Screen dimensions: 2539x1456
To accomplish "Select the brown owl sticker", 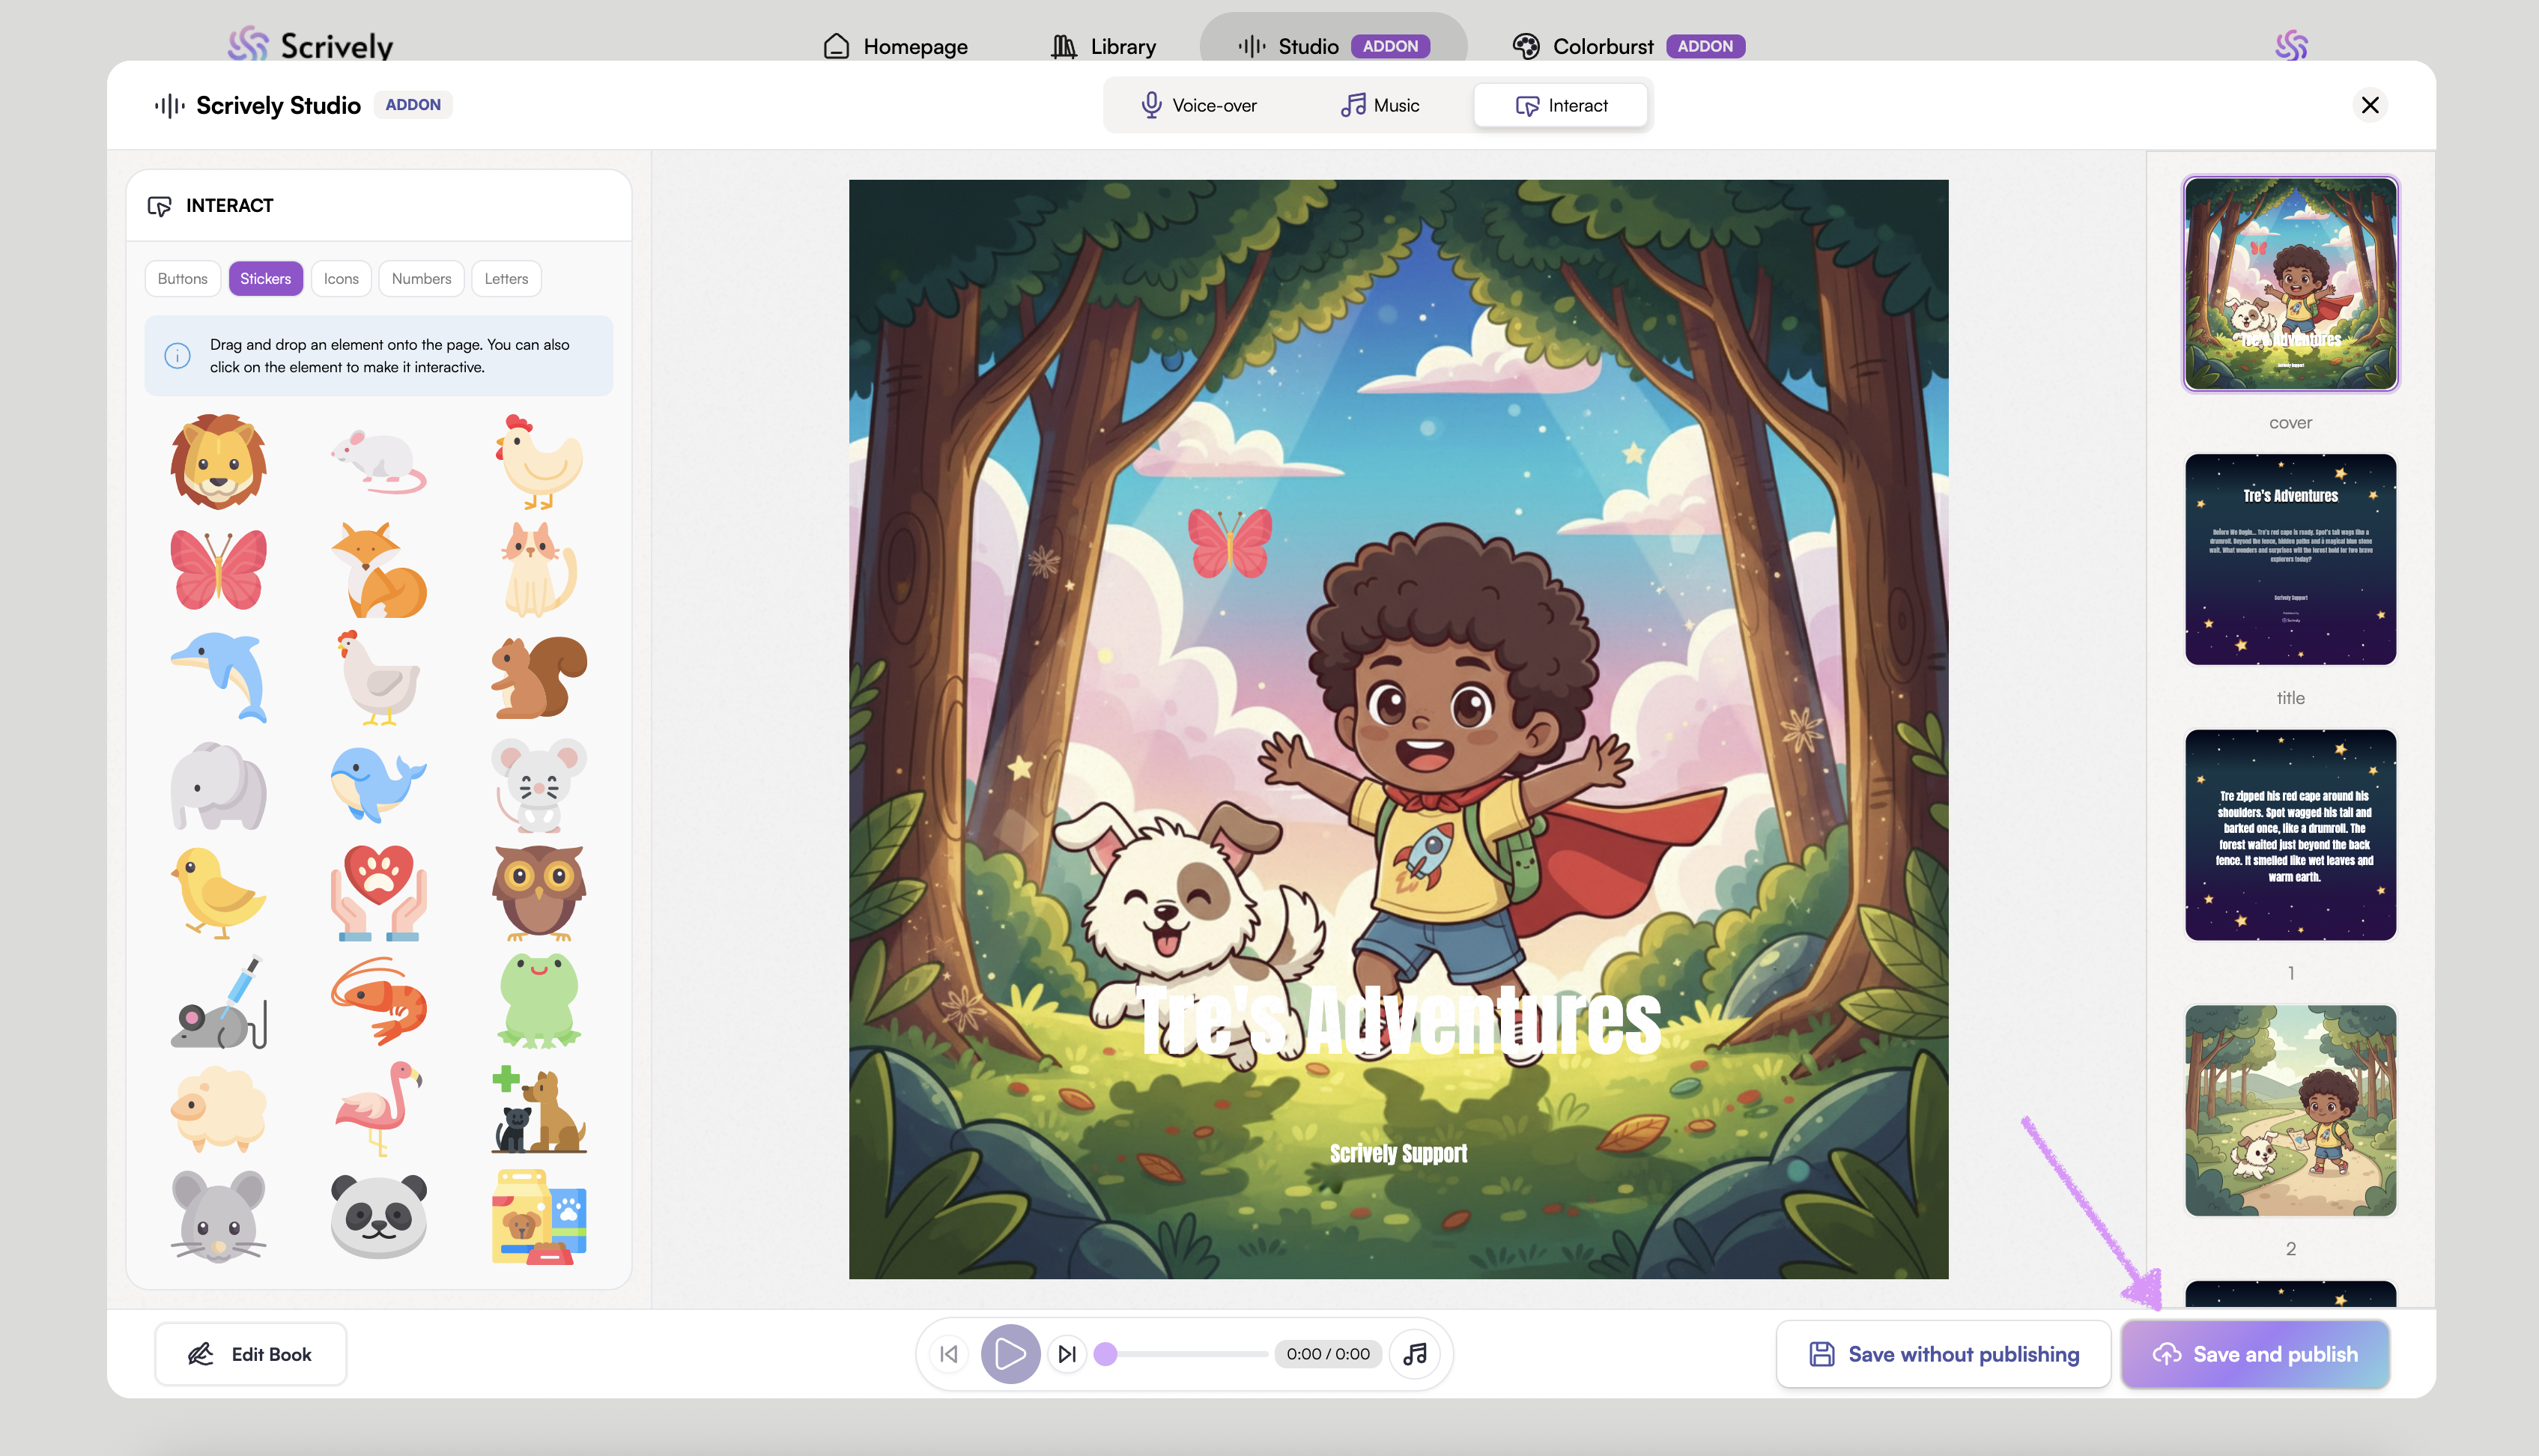I will tap(538, 892).
